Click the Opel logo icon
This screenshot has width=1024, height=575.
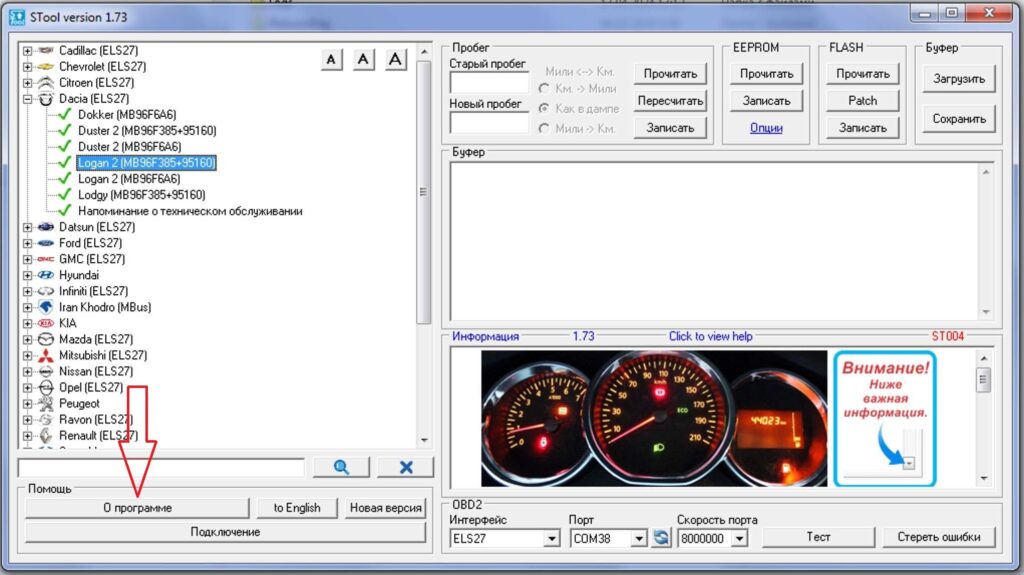[x=46, y=387]
